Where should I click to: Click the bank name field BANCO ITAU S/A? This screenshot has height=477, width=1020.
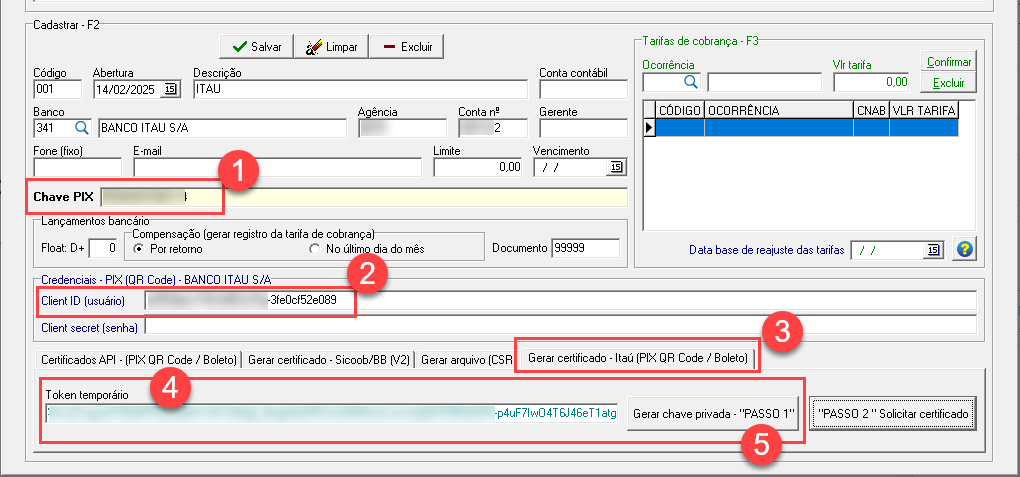pos(222,128)
